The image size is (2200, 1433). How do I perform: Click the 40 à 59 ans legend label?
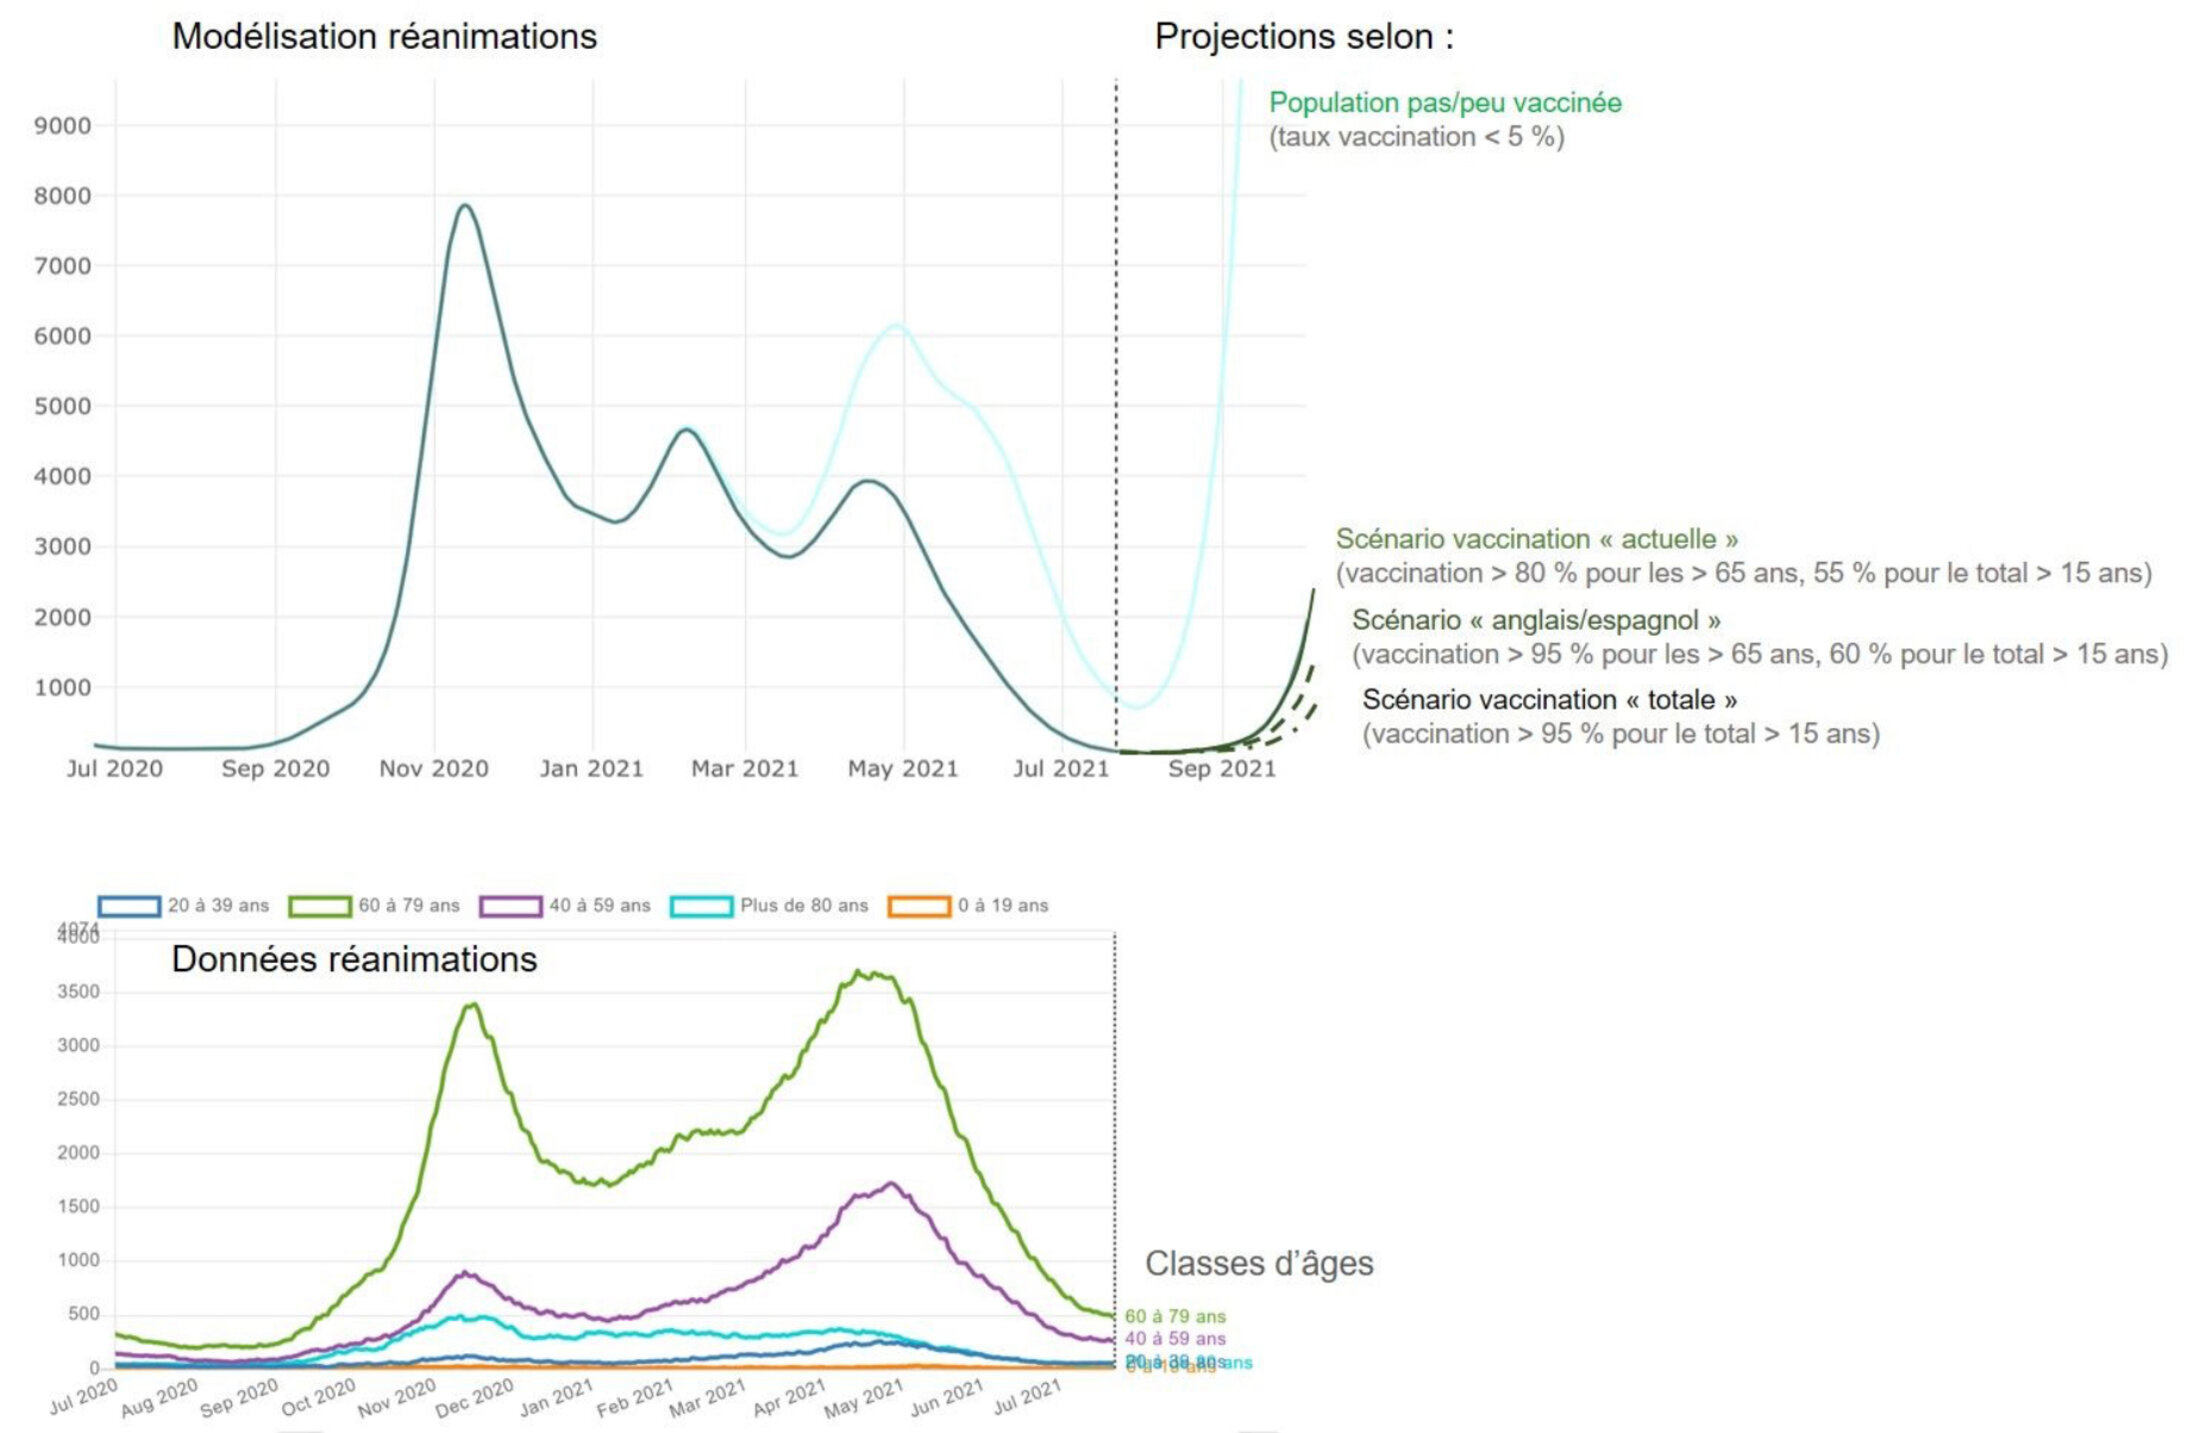coord(600,905)
